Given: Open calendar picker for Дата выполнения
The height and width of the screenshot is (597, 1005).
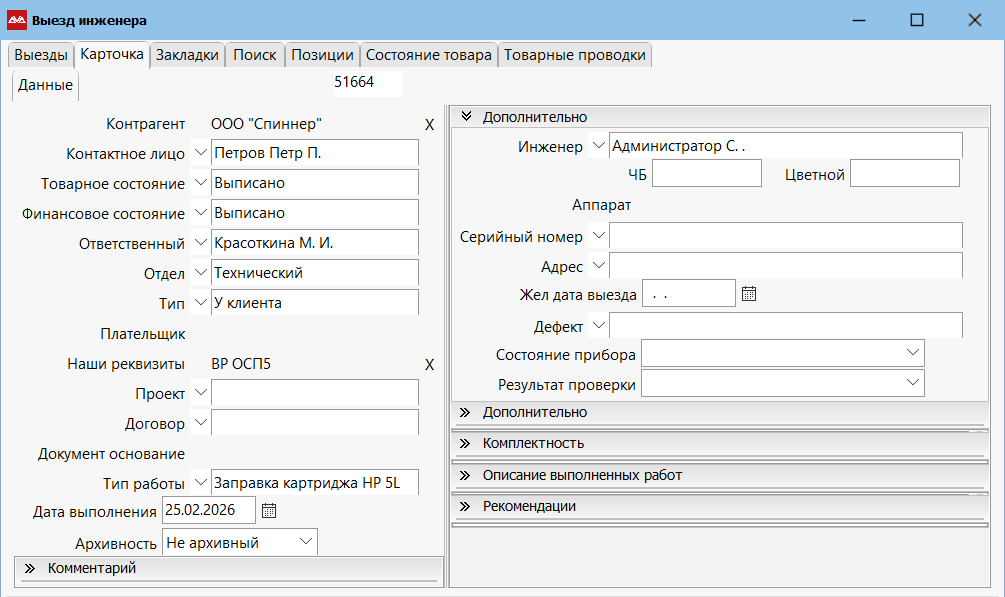Looking at the screenshot, I should tap(269, 511).
